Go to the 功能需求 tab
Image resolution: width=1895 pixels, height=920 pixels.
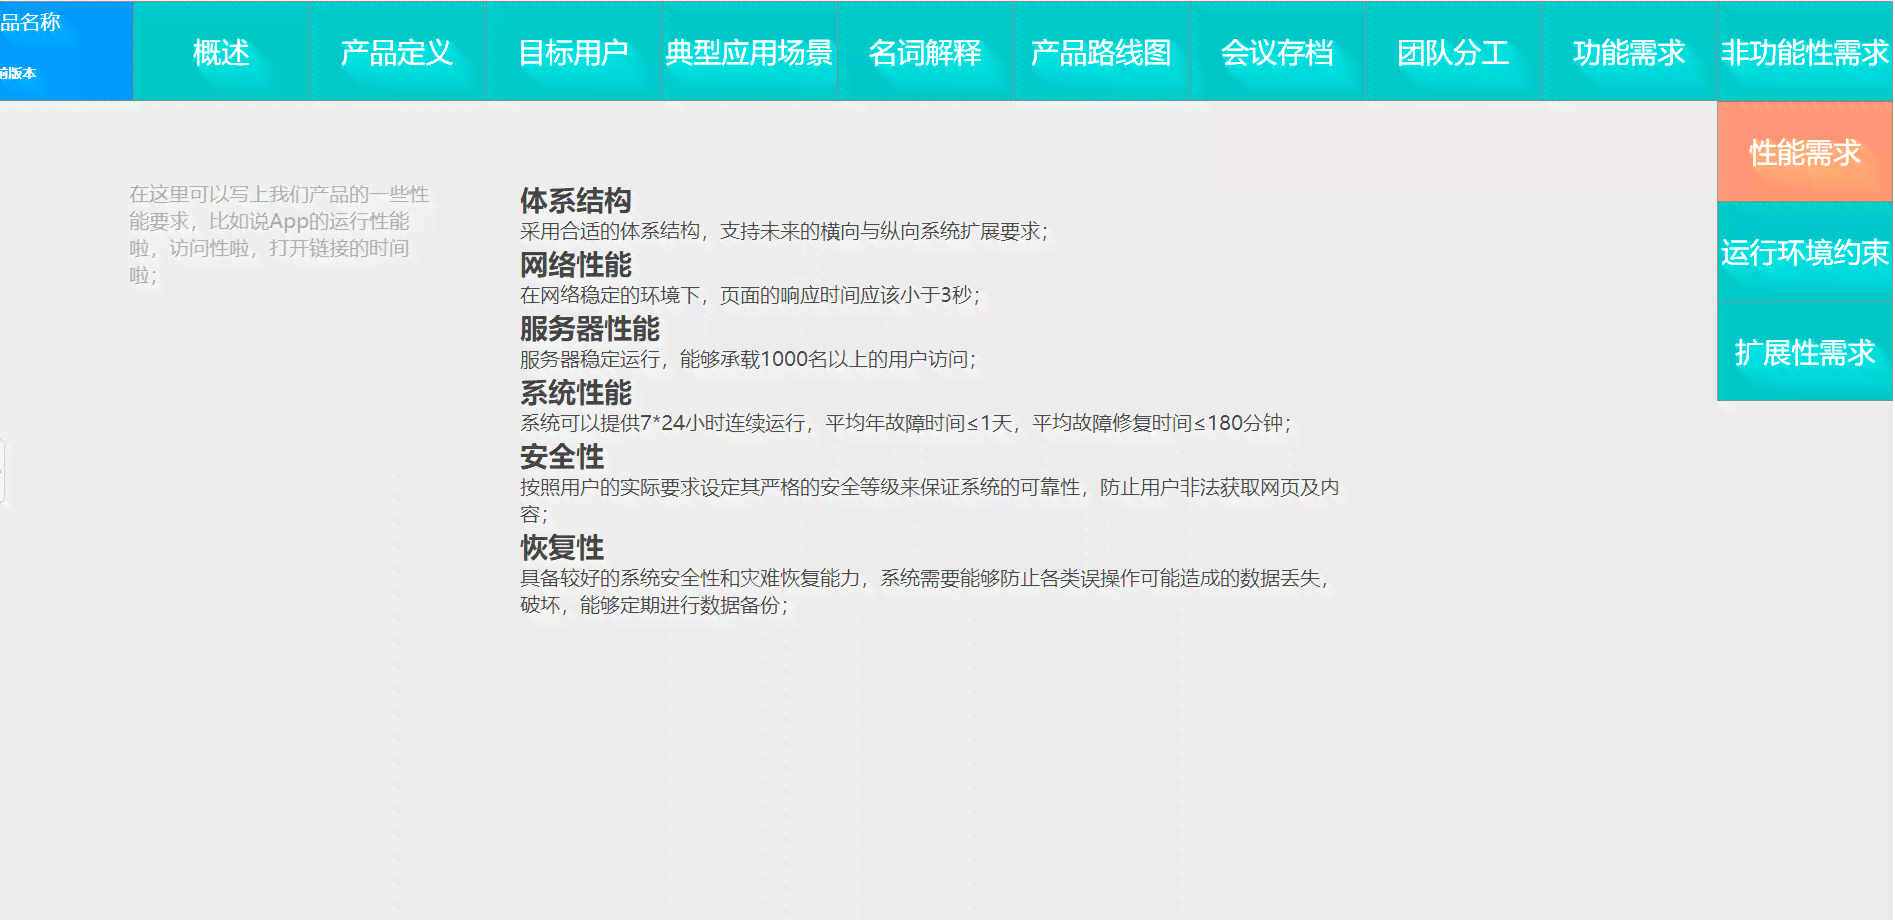coord(1629,52)
